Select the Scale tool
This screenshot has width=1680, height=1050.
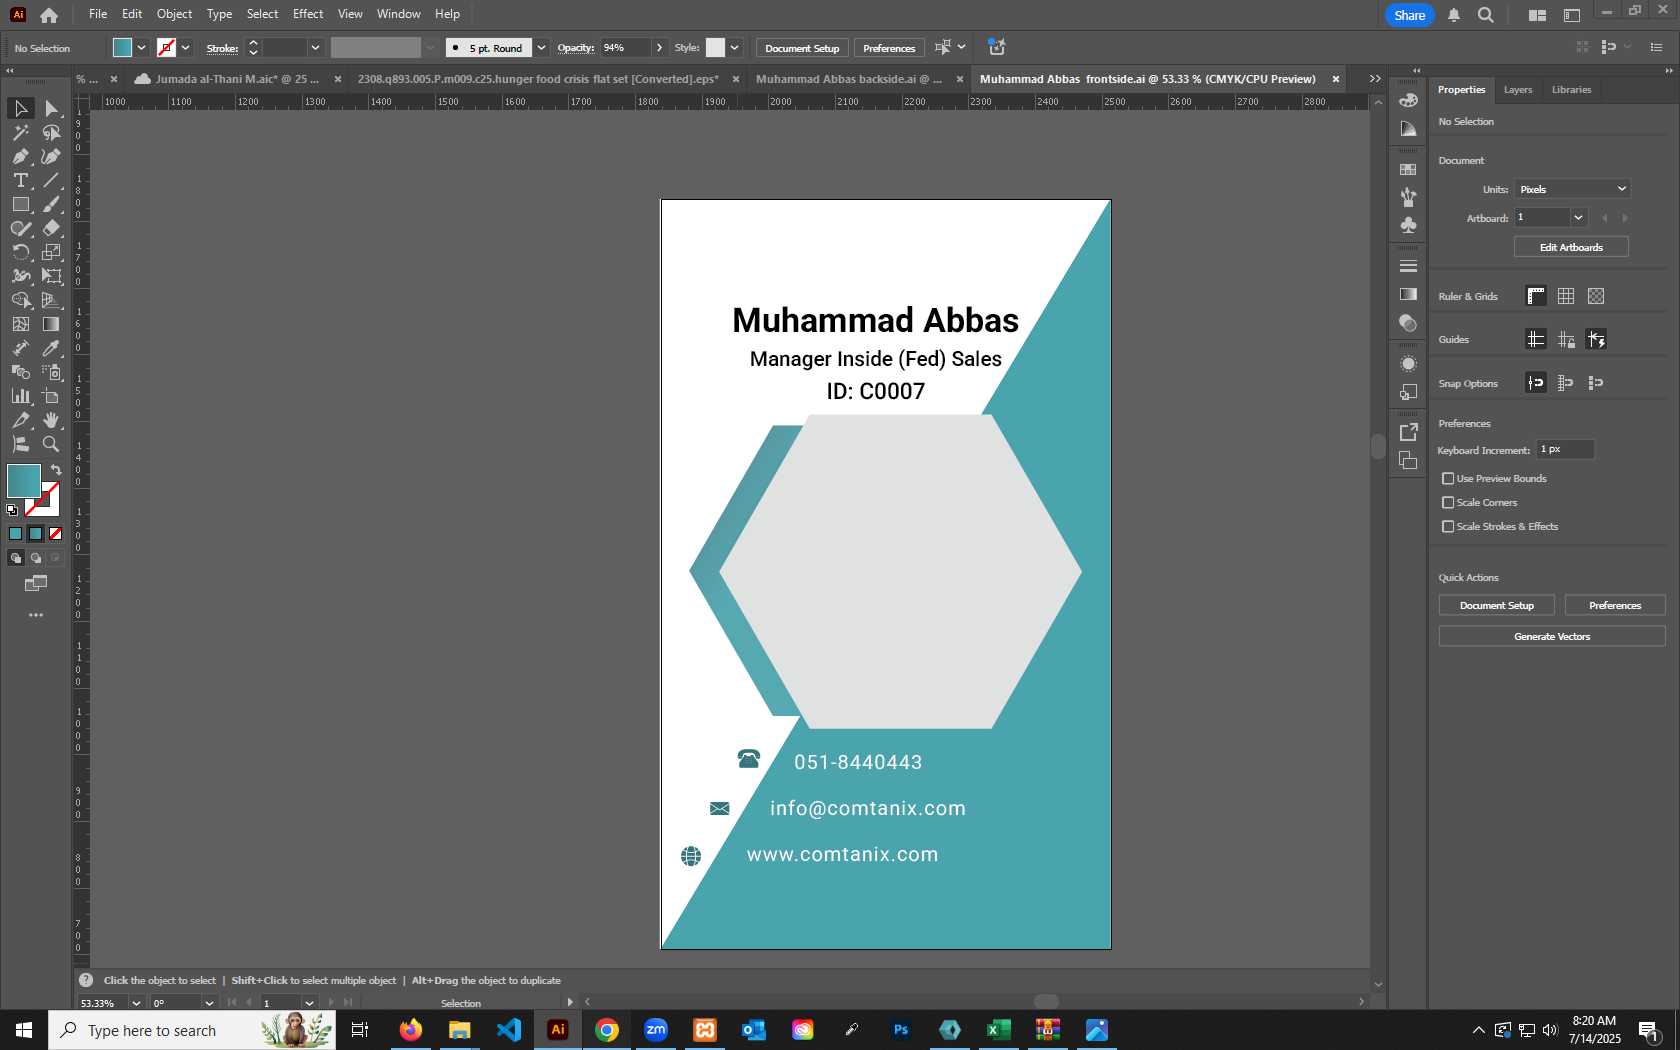(51, 252)
